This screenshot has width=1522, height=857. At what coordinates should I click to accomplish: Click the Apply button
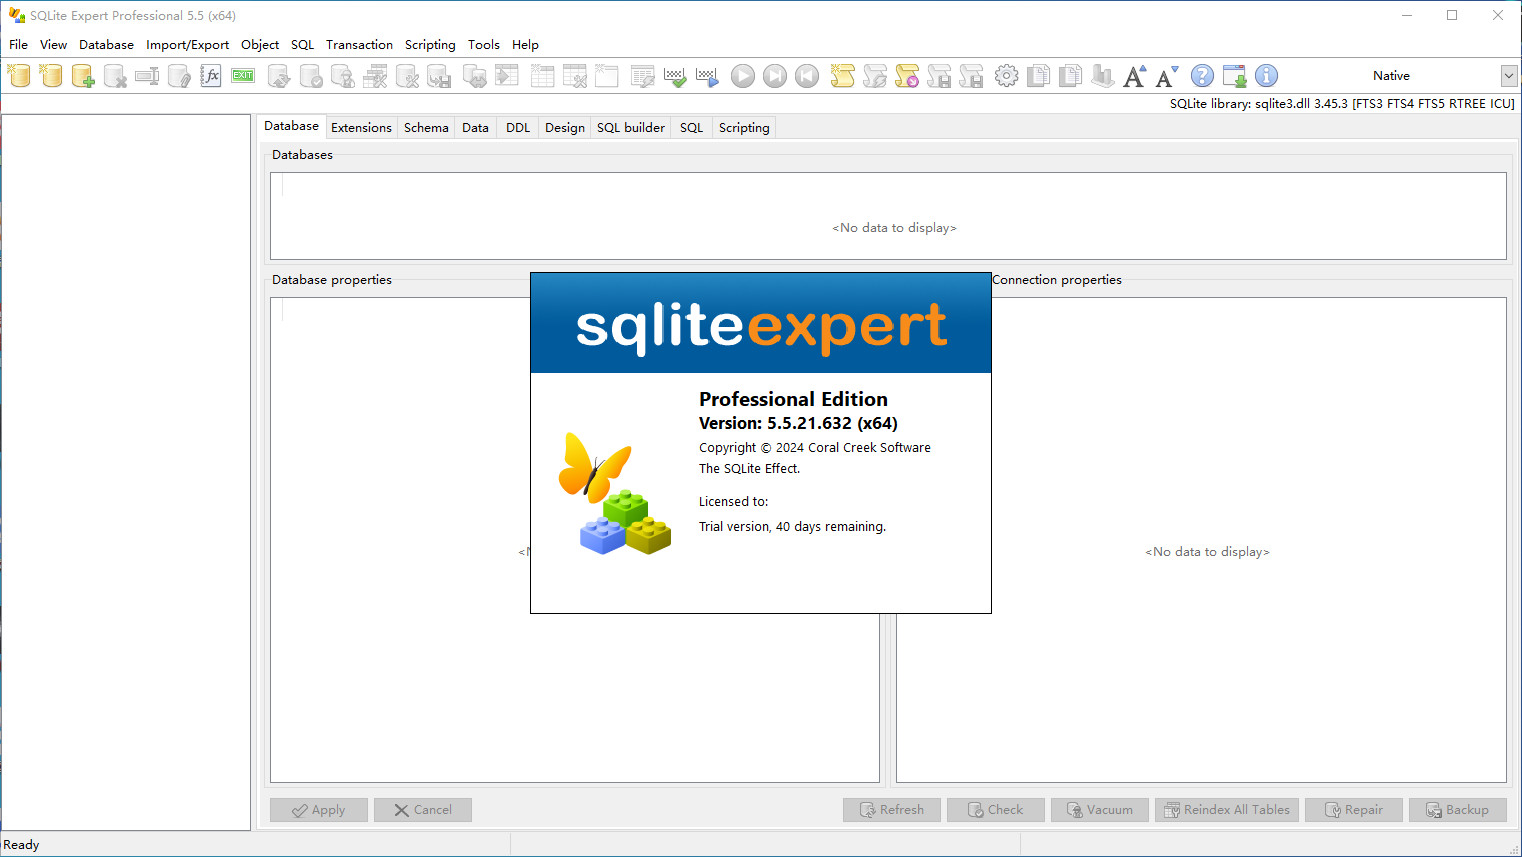(319, 810)
